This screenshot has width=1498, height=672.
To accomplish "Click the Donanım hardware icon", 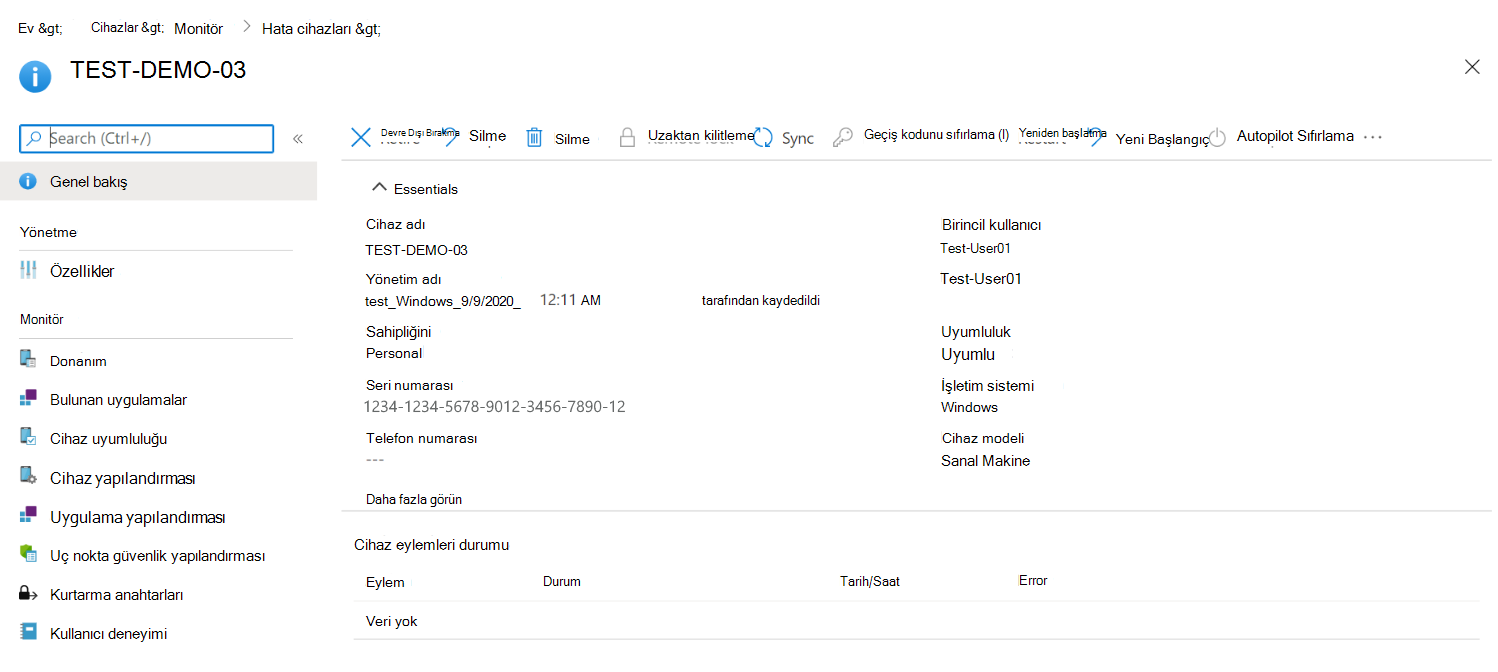I will point(28,361).
